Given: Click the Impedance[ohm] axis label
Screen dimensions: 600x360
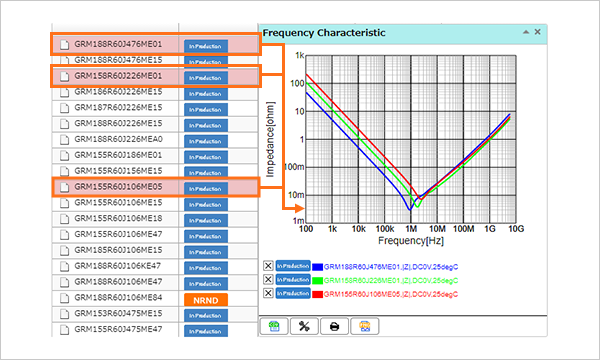Looking at the screenshot, I should point(270,140).
